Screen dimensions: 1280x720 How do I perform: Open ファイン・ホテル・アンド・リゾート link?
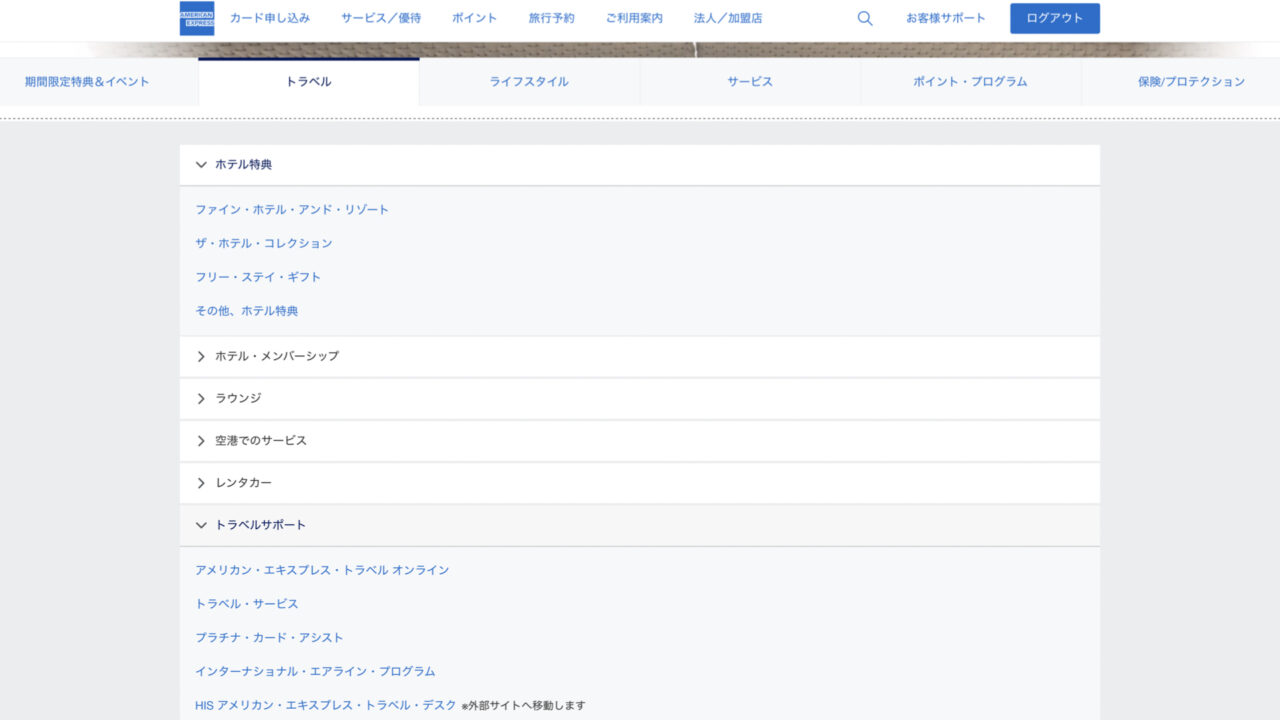pyautogui.click(x=292, y=210)
